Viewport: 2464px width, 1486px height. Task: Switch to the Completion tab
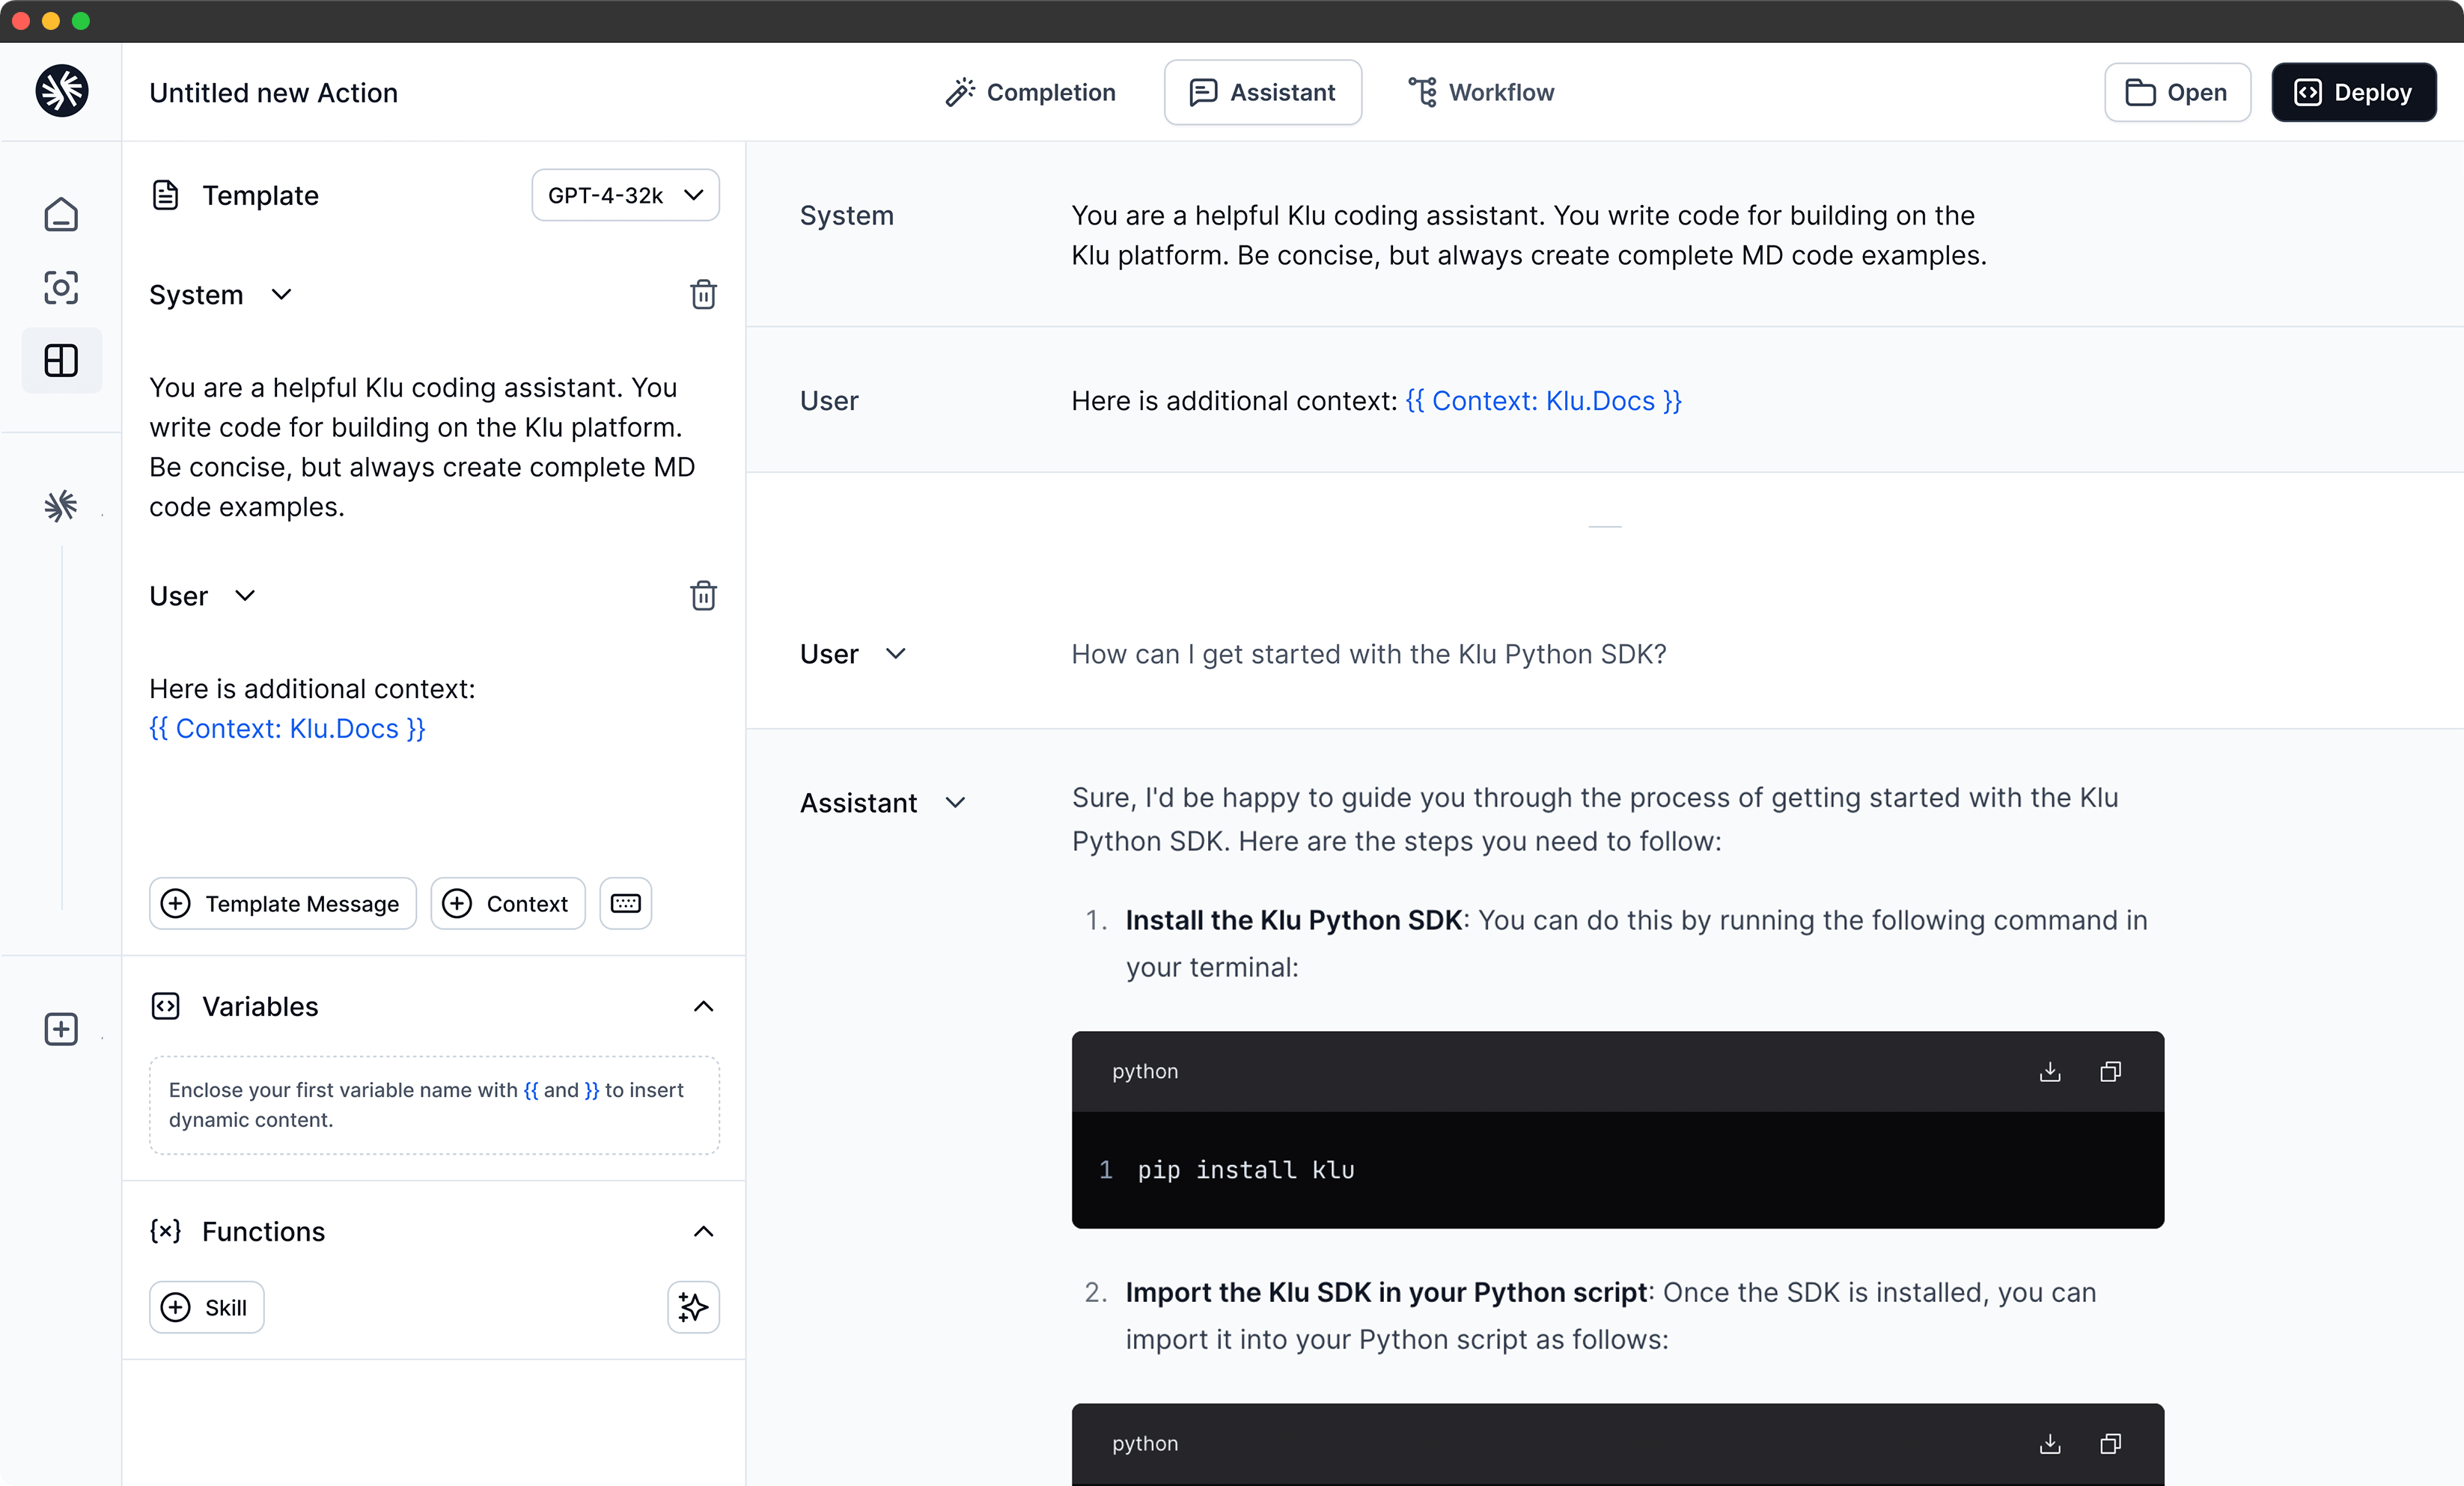(x=1030, y=92)
